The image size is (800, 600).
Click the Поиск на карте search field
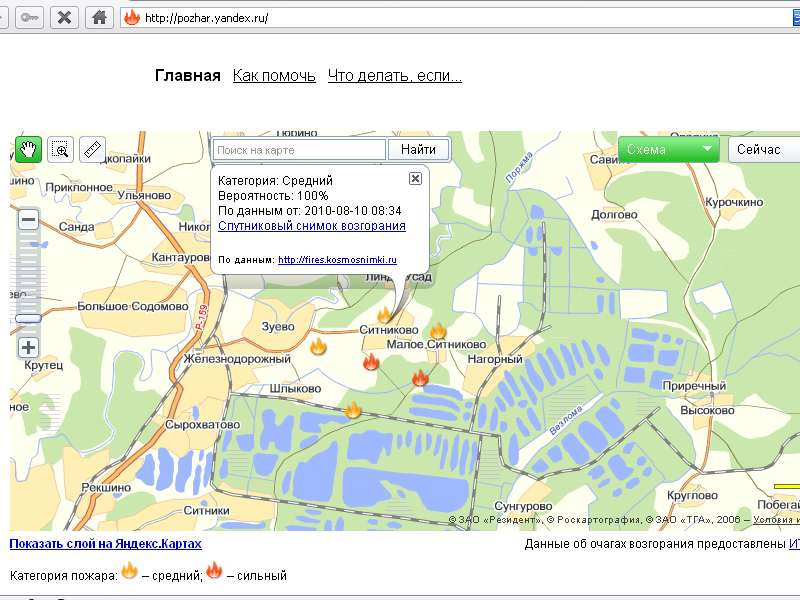click(299, 150)
